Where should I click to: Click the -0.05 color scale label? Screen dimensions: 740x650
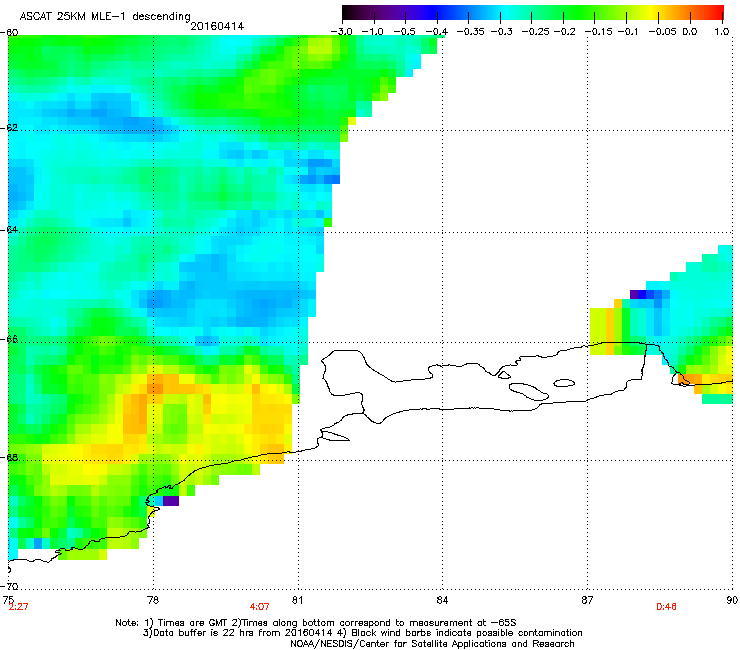(663, 32)
